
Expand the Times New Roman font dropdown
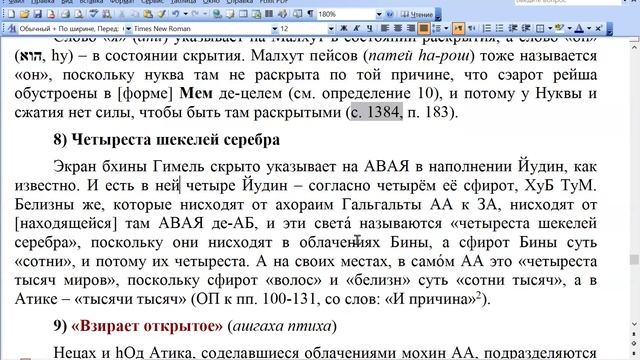[x=275, y=29]
